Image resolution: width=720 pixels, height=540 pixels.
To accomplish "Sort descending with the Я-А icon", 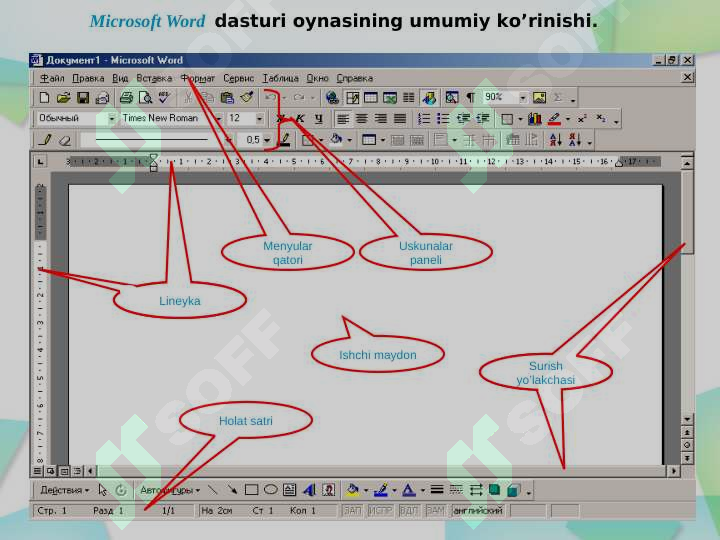I will click(x=574, y=140).
